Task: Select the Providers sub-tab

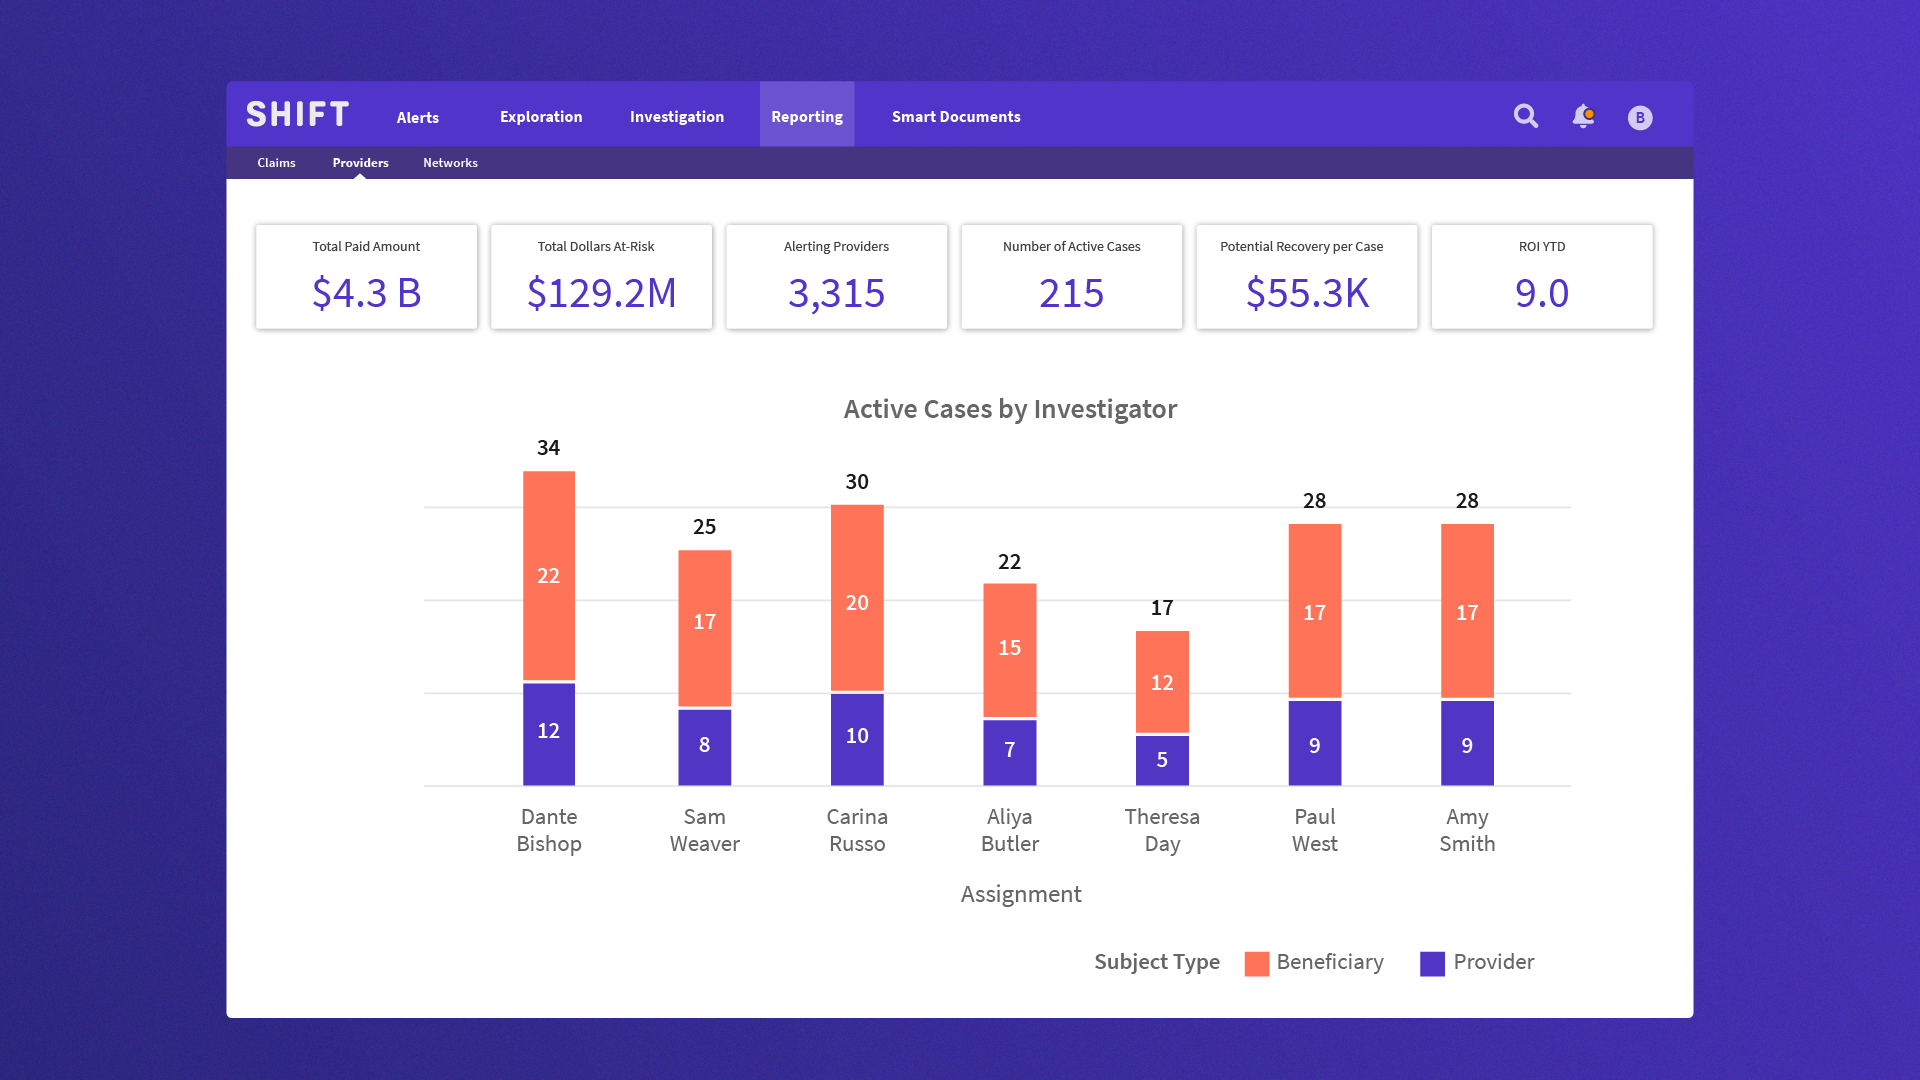Action: coord(360,163)
